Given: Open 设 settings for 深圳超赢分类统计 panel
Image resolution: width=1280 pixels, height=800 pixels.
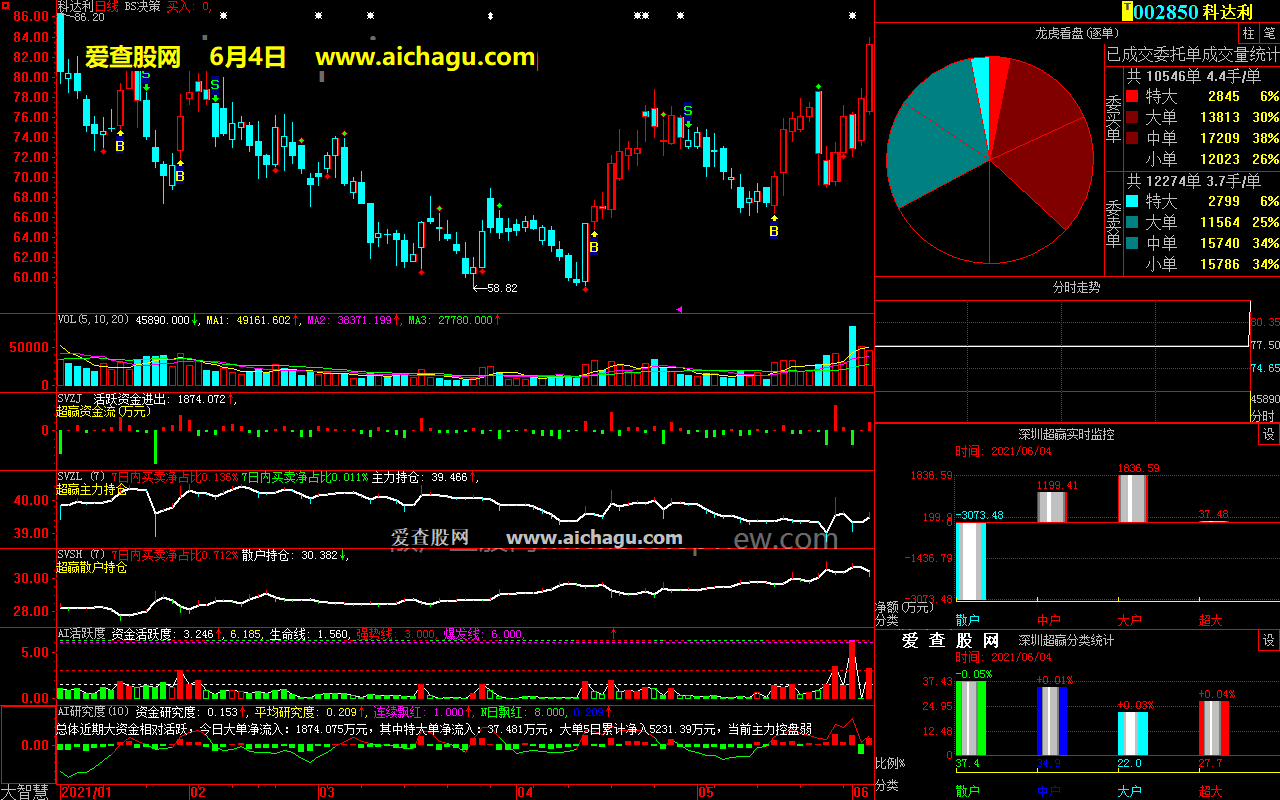Looking at the screenshot, I should click(1268, 640).
